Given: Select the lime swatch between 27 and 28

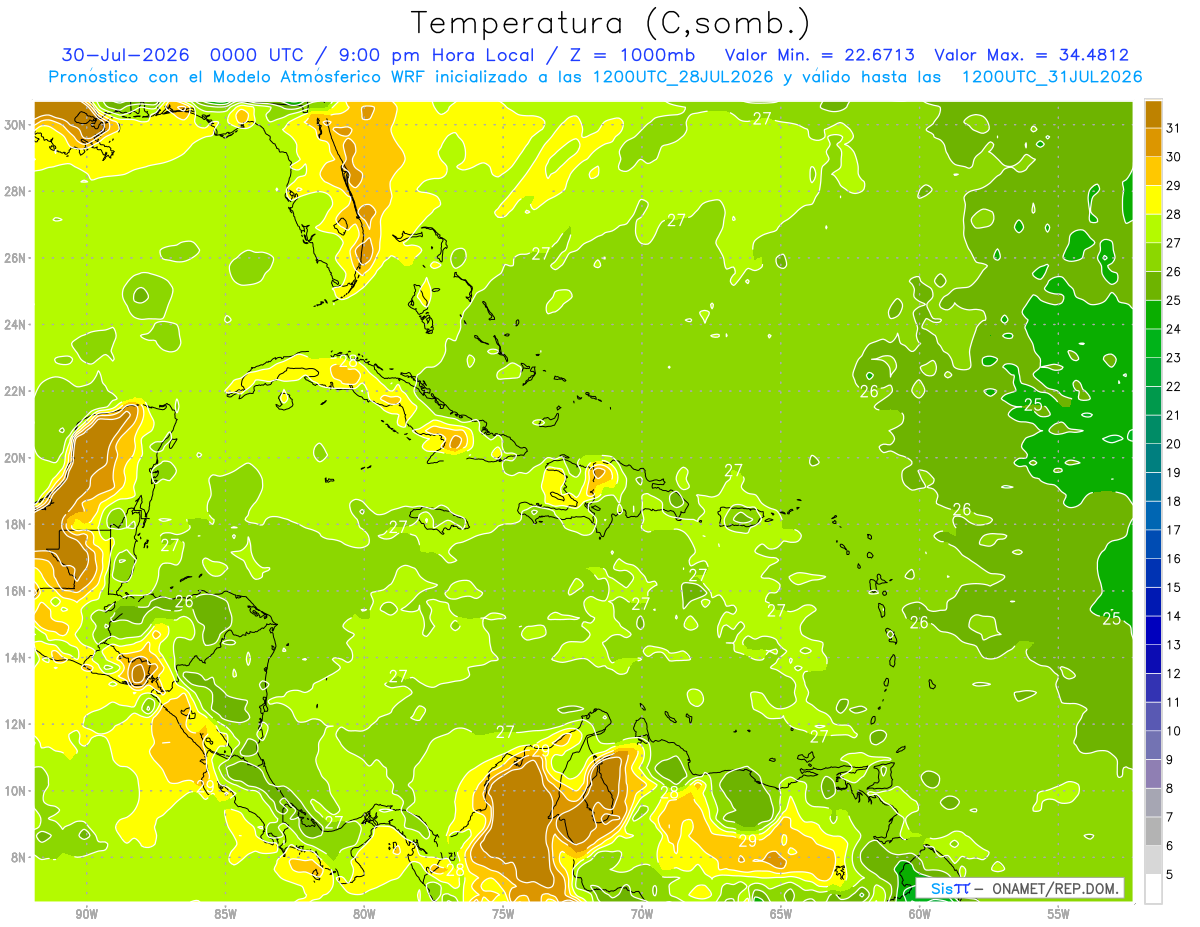Looking at the screenshot, I should (x=1153, y=229).
